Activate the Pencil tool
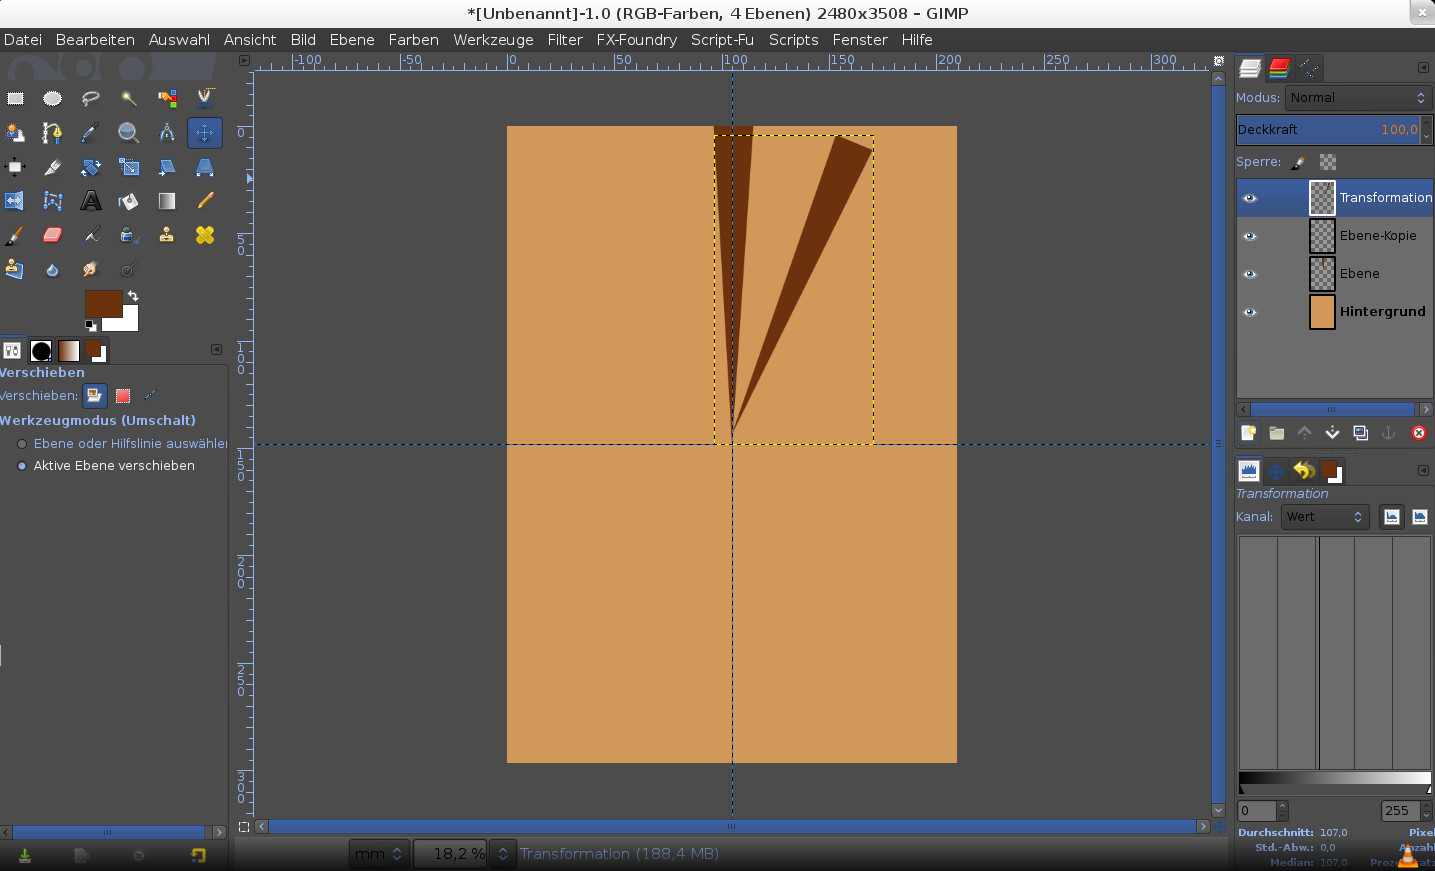The image size is (1435, 871). [x=205, y=201]
